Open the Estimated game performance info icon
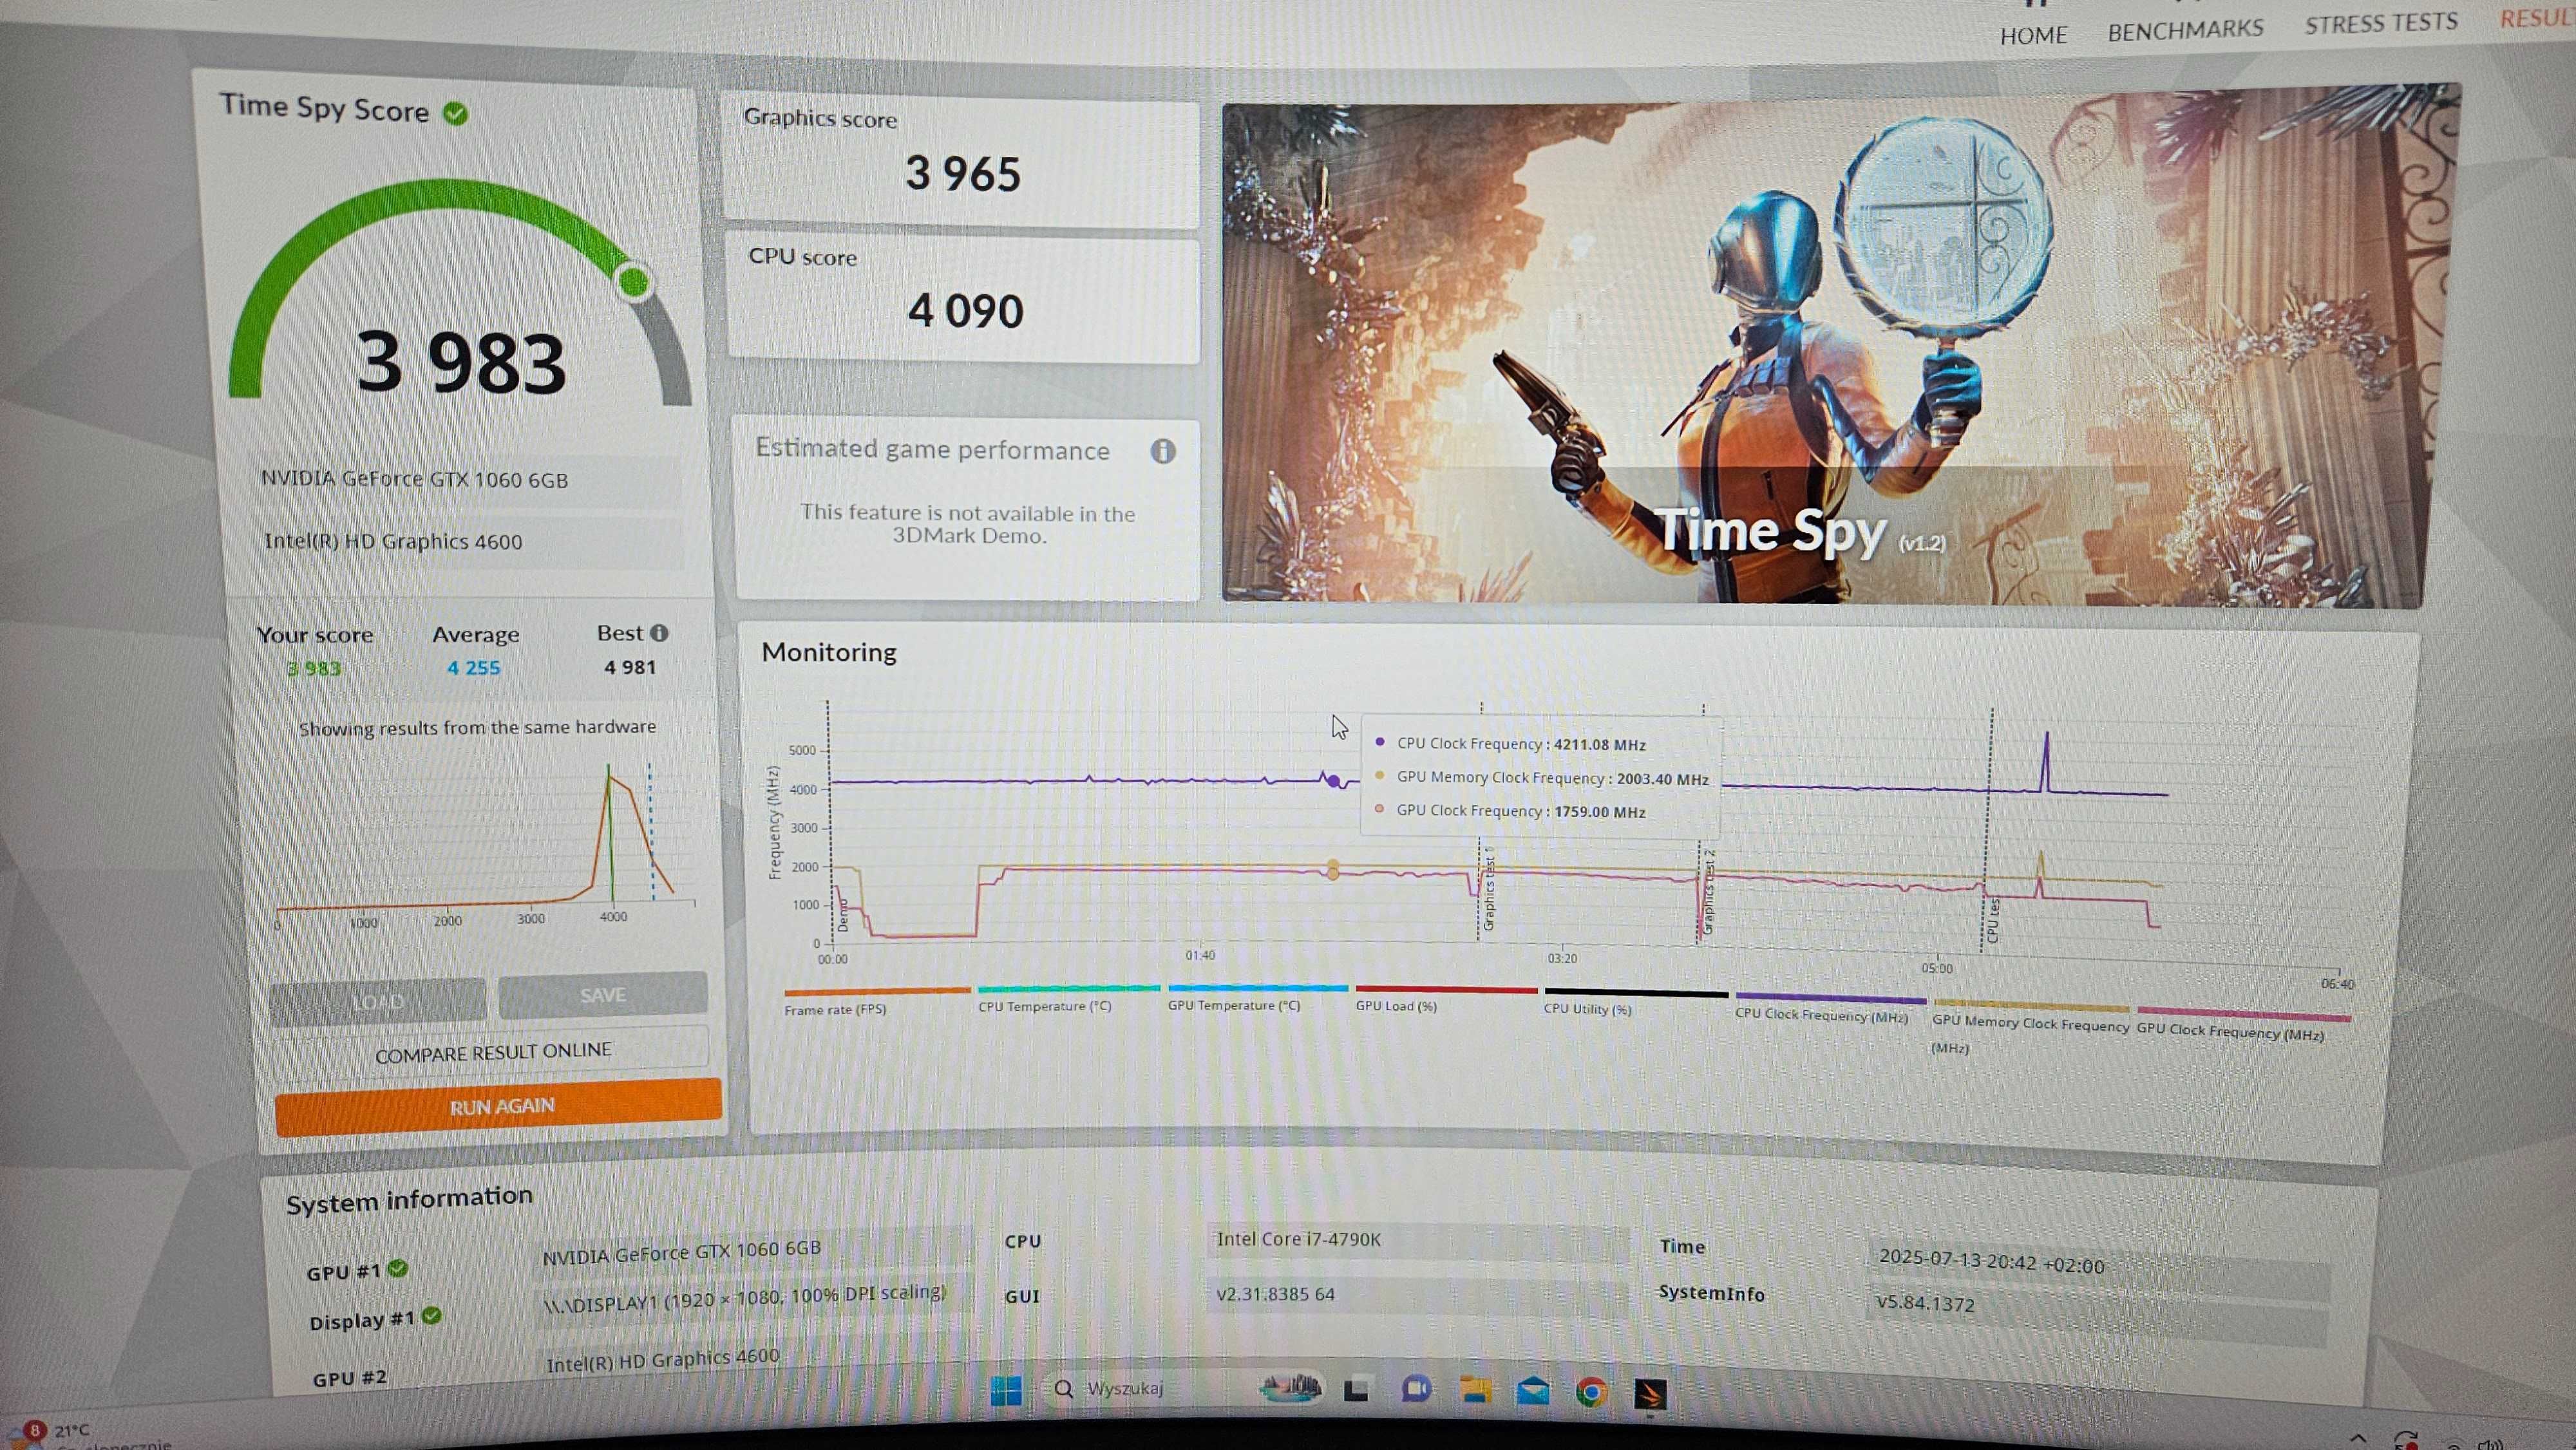The height and width of the screenshot is (1450, 2576). (1163, 451)
